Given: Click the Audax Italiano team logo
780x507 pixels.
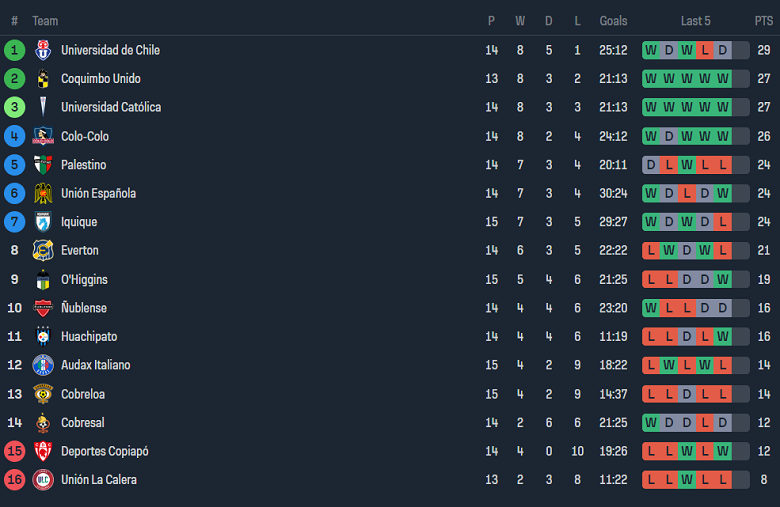Looking at the screenshot, I should [43, 365].
